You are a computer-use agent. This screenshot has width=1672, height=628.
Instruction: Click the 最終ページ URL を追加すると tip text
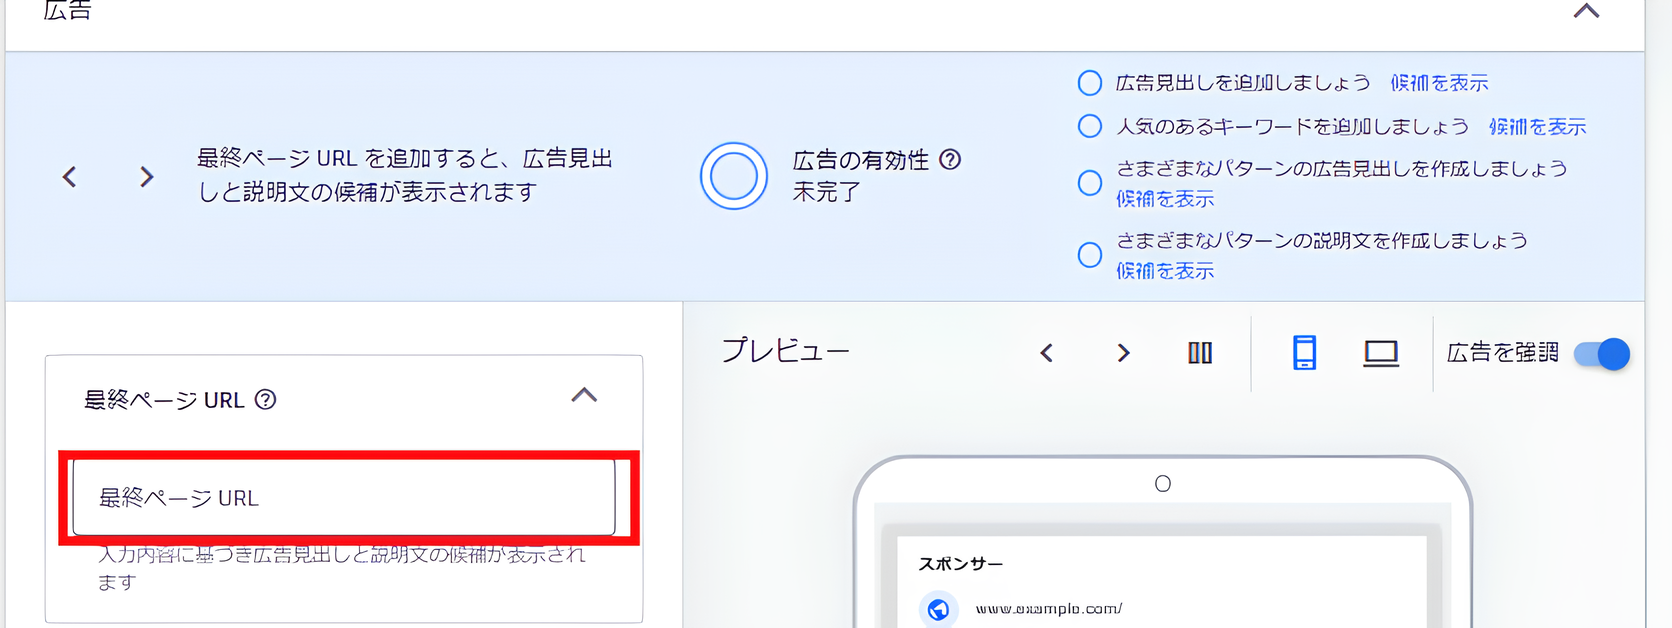pyautogui.click(x=405, y=175)
